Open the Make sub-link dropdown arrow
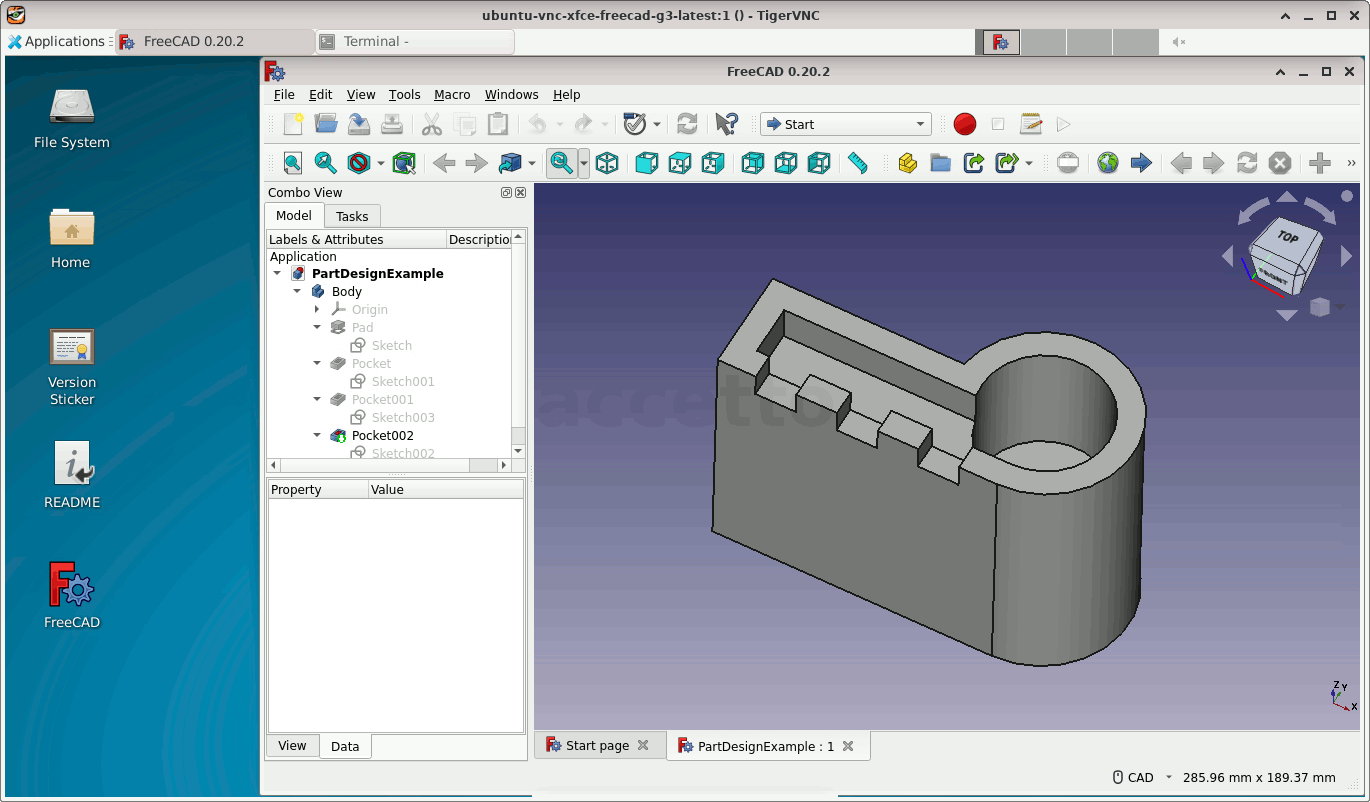Image resolution: width=1370 pixels, height=802 pixels. tap(1029, 163)
